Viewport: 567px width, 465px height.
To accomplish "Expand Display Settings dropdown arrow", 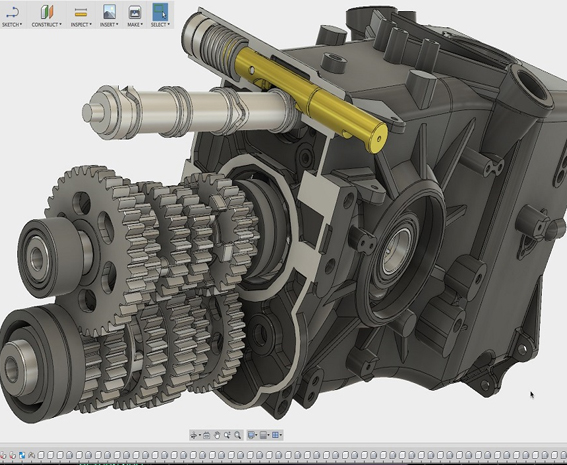I will tap(256, 435).
